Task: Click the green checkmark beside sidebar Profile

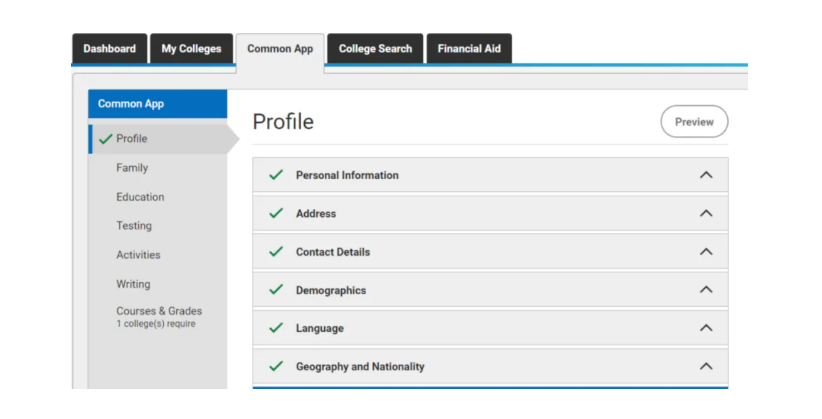Action: pyautogui.click(x=105, y=139)
